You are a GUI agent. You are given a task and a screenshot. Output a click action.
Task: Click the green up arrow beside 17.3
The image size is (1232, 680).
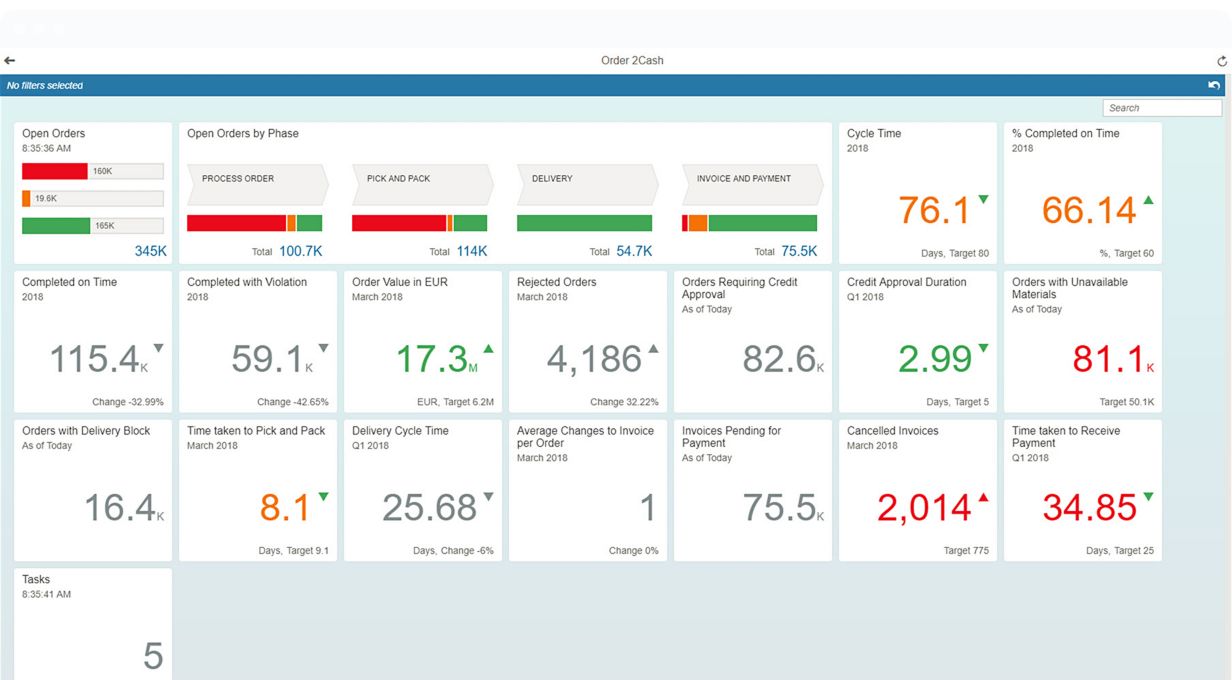pos(488,348)
